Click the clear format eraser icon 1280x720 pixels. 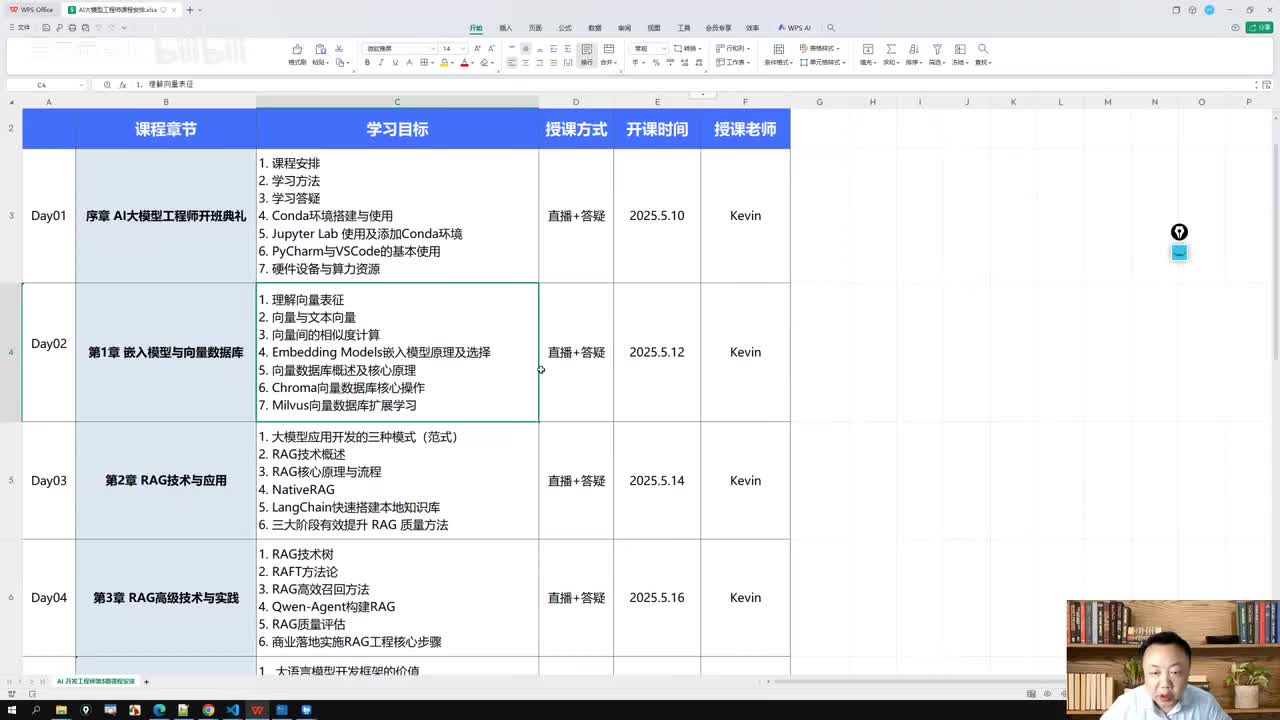click(x=485, y=62)
